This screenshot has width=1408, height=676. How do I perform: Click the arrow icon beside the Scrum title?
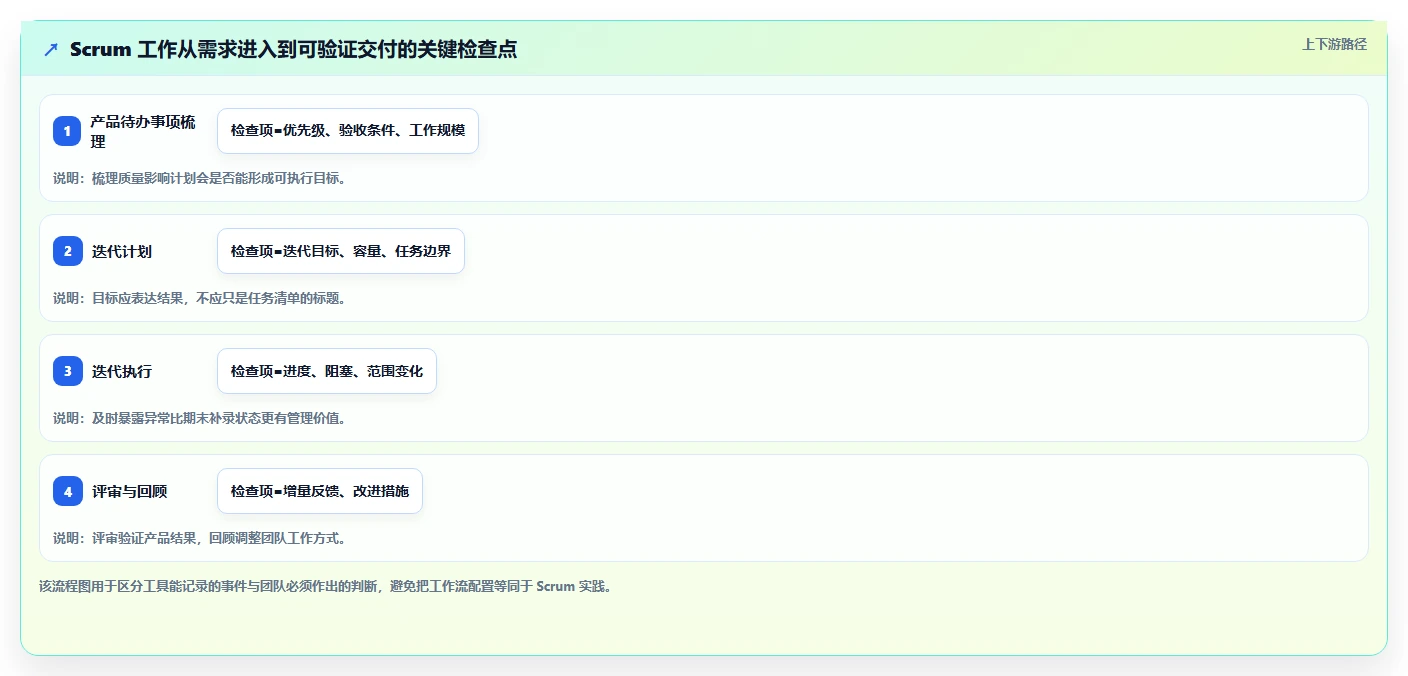pos(51,49)
